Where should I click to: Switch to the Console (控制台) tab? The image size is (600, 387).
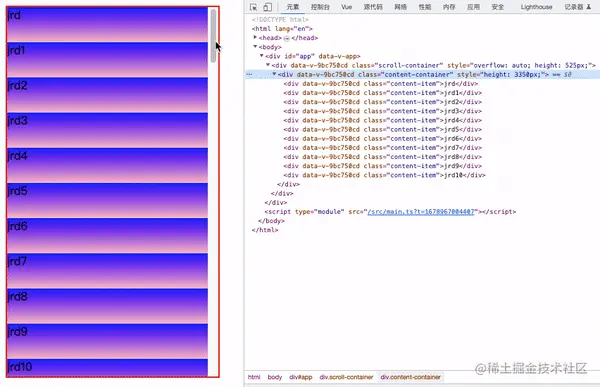tap(320, 7)
